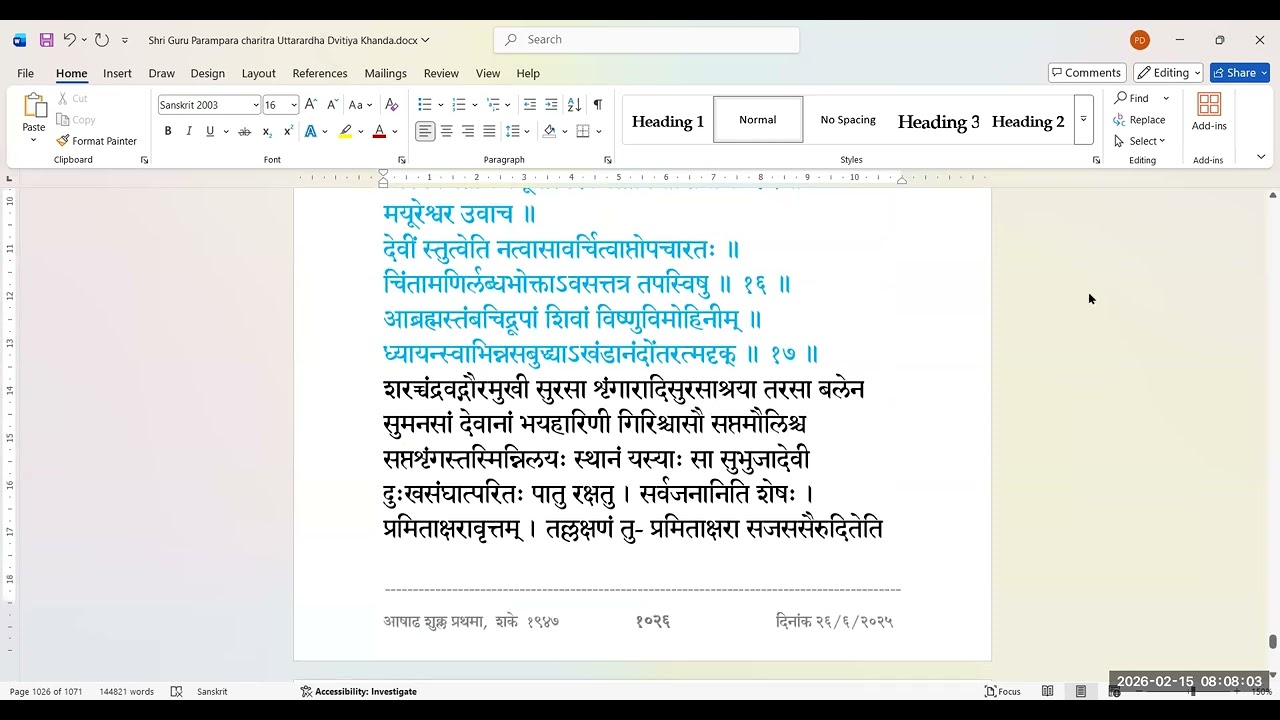Image resolution: width=1280 pixels, height=720 pixels.
Task: Click the title bar Search box
Action: 646,40
